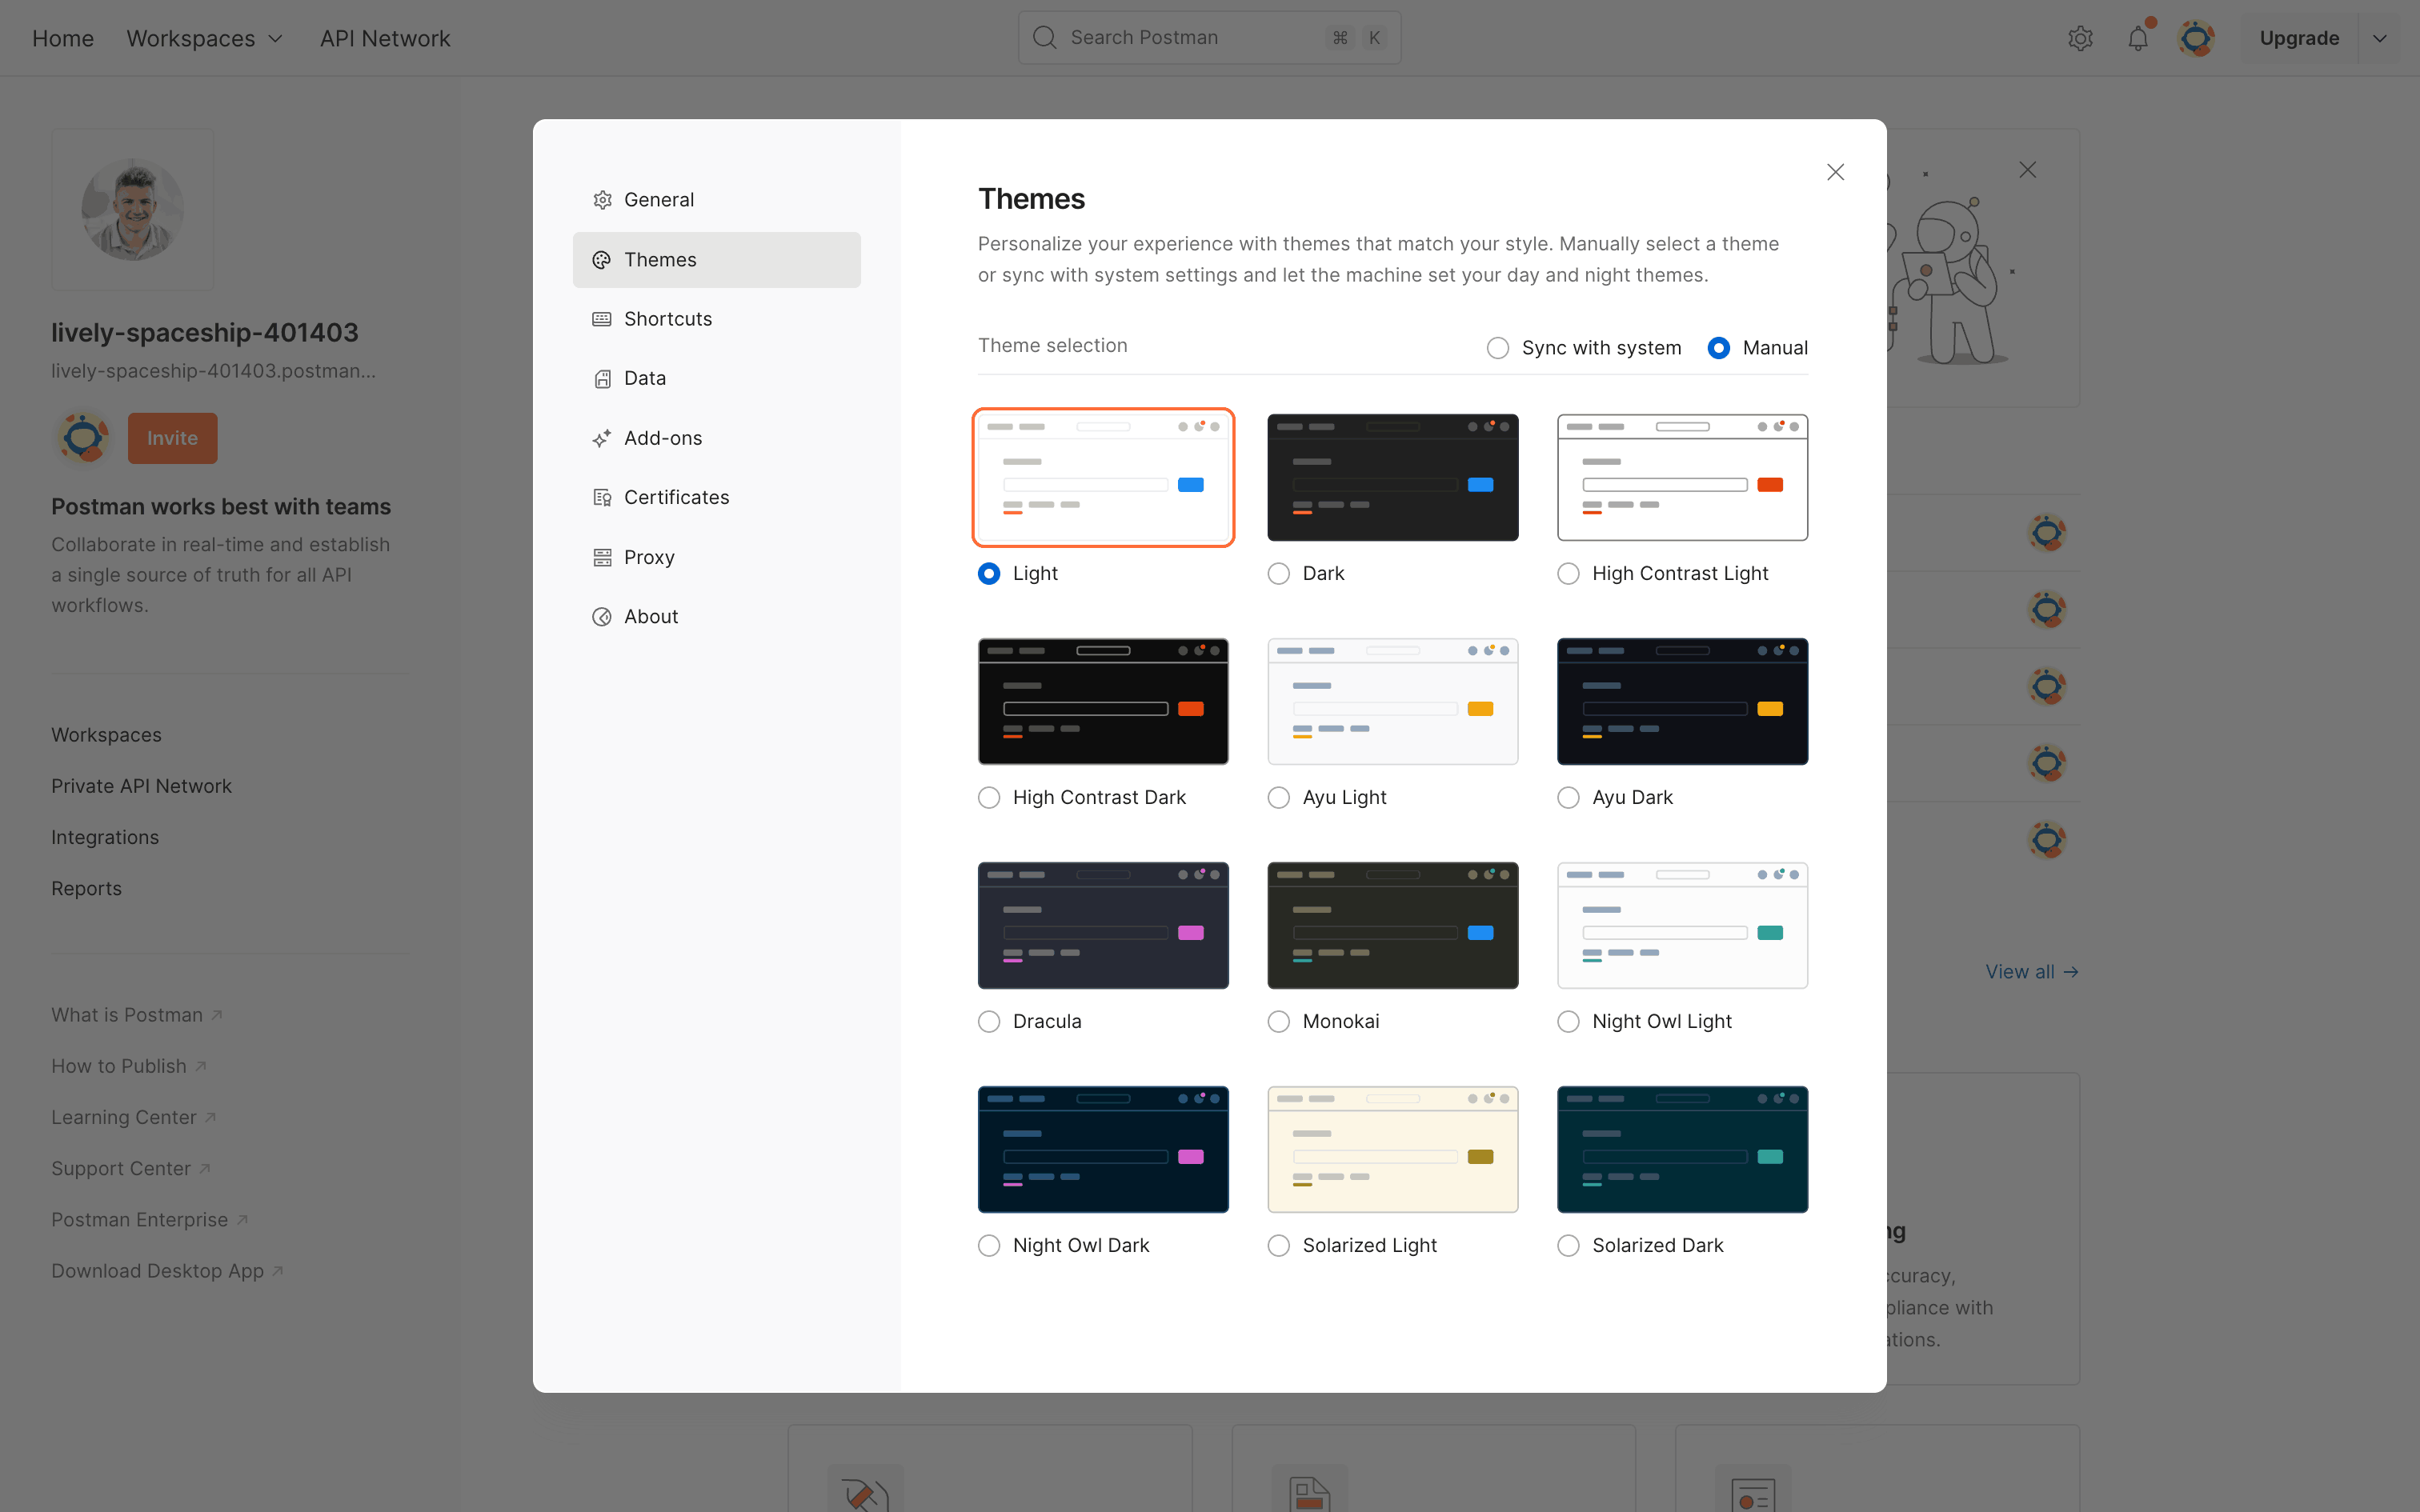Click the search magnifier icon
The width and height of the screenshot is (2420, 1512).
(1044, 38)
